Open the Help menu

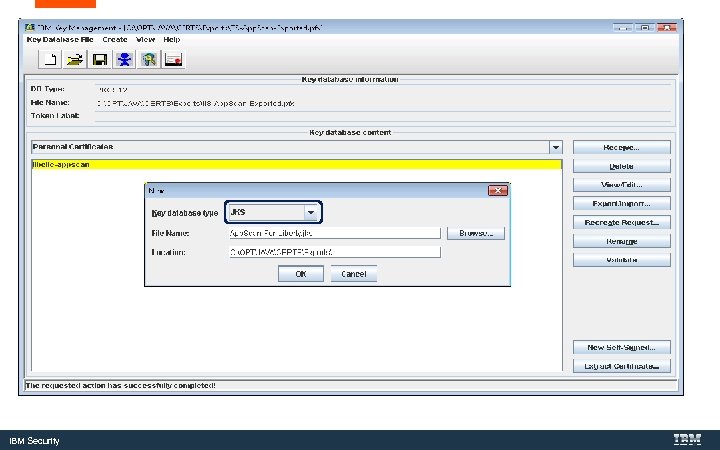(x=172, y=39)
